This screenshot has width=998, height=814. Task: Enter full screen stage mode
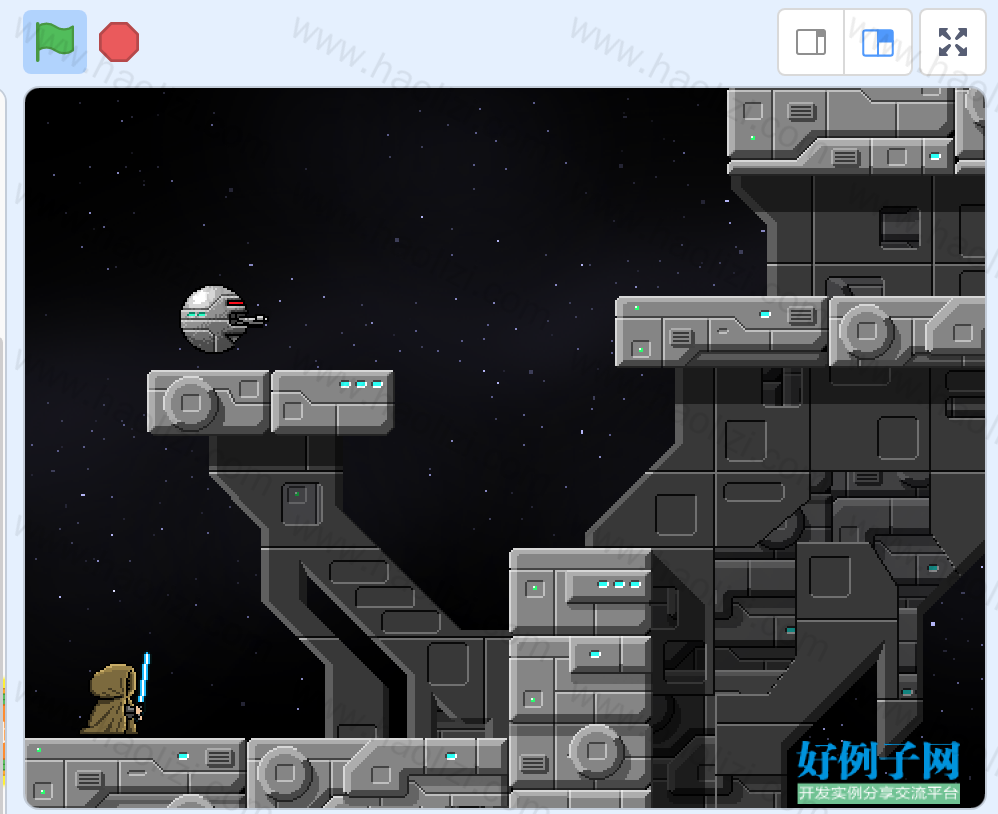pyautogui.click(x=953, y=42)
